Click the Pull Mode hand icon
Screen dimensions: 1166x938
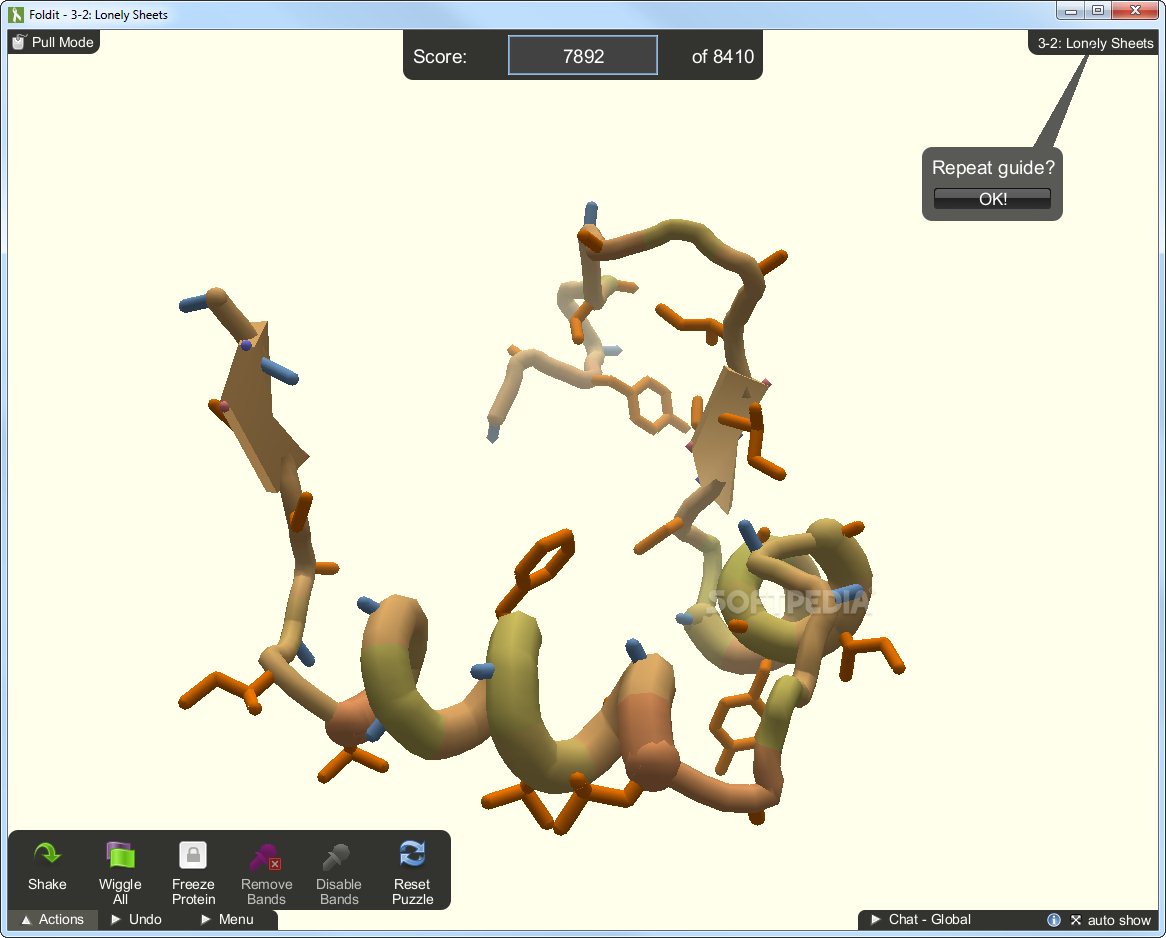pyautogui.click(x=19, y=42)
